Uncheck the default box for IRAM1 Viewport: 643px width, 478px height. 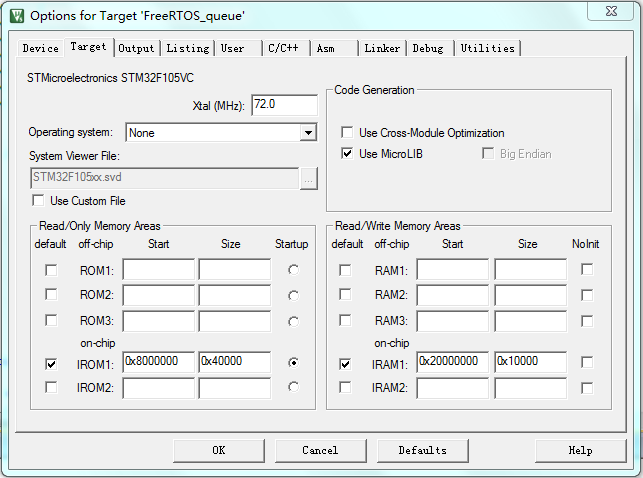point(345,364)
